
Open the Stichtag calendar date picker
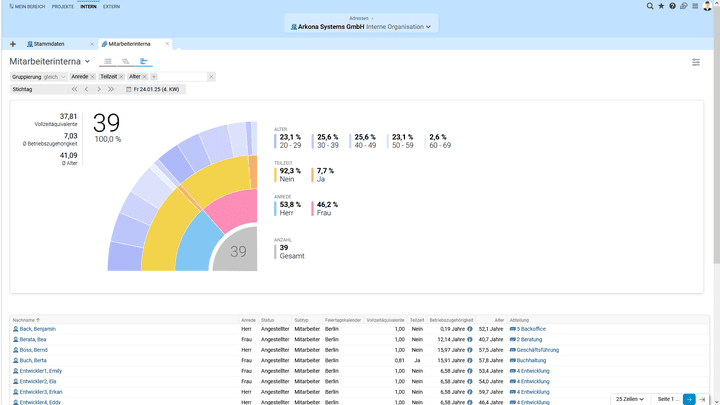129,89
